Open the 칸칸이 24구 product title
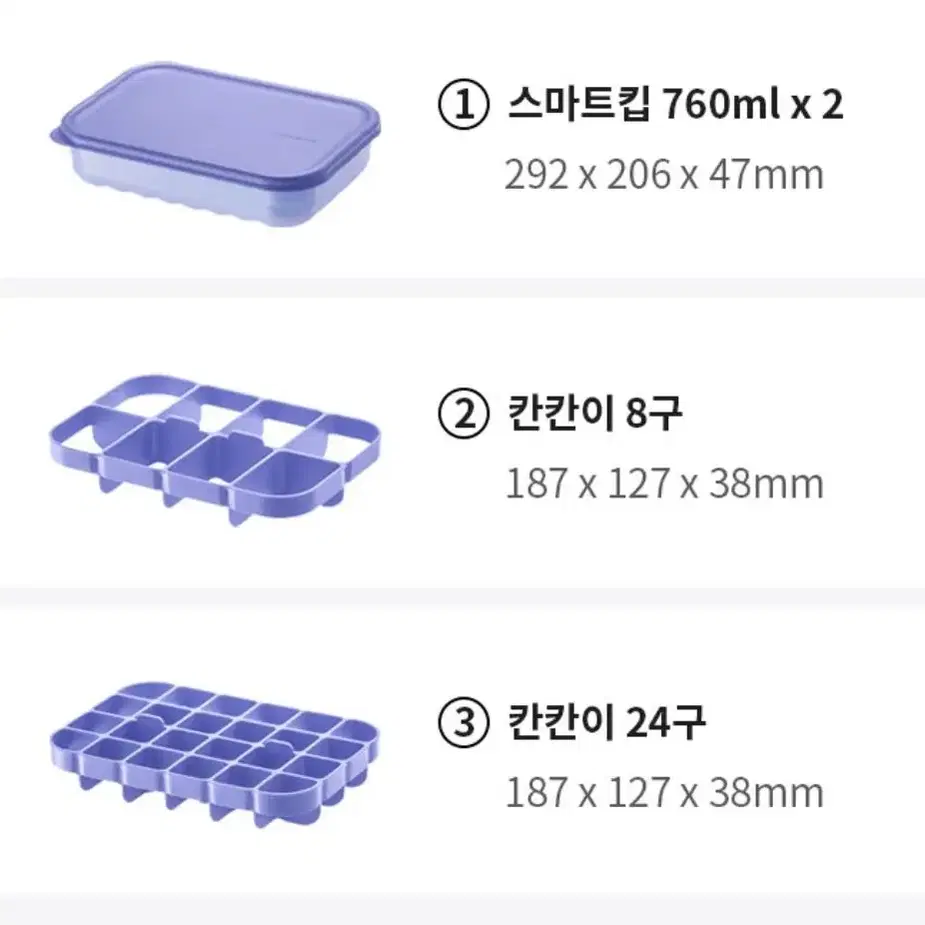The height and width of the screenshot is (925, 925). click(606, 721)
